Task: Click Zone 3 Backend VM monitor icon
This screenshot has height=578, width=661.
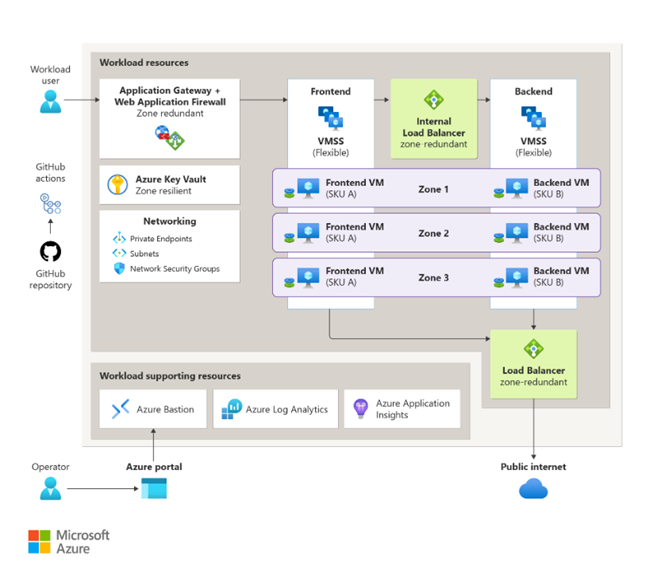Action: coord(517,277)
